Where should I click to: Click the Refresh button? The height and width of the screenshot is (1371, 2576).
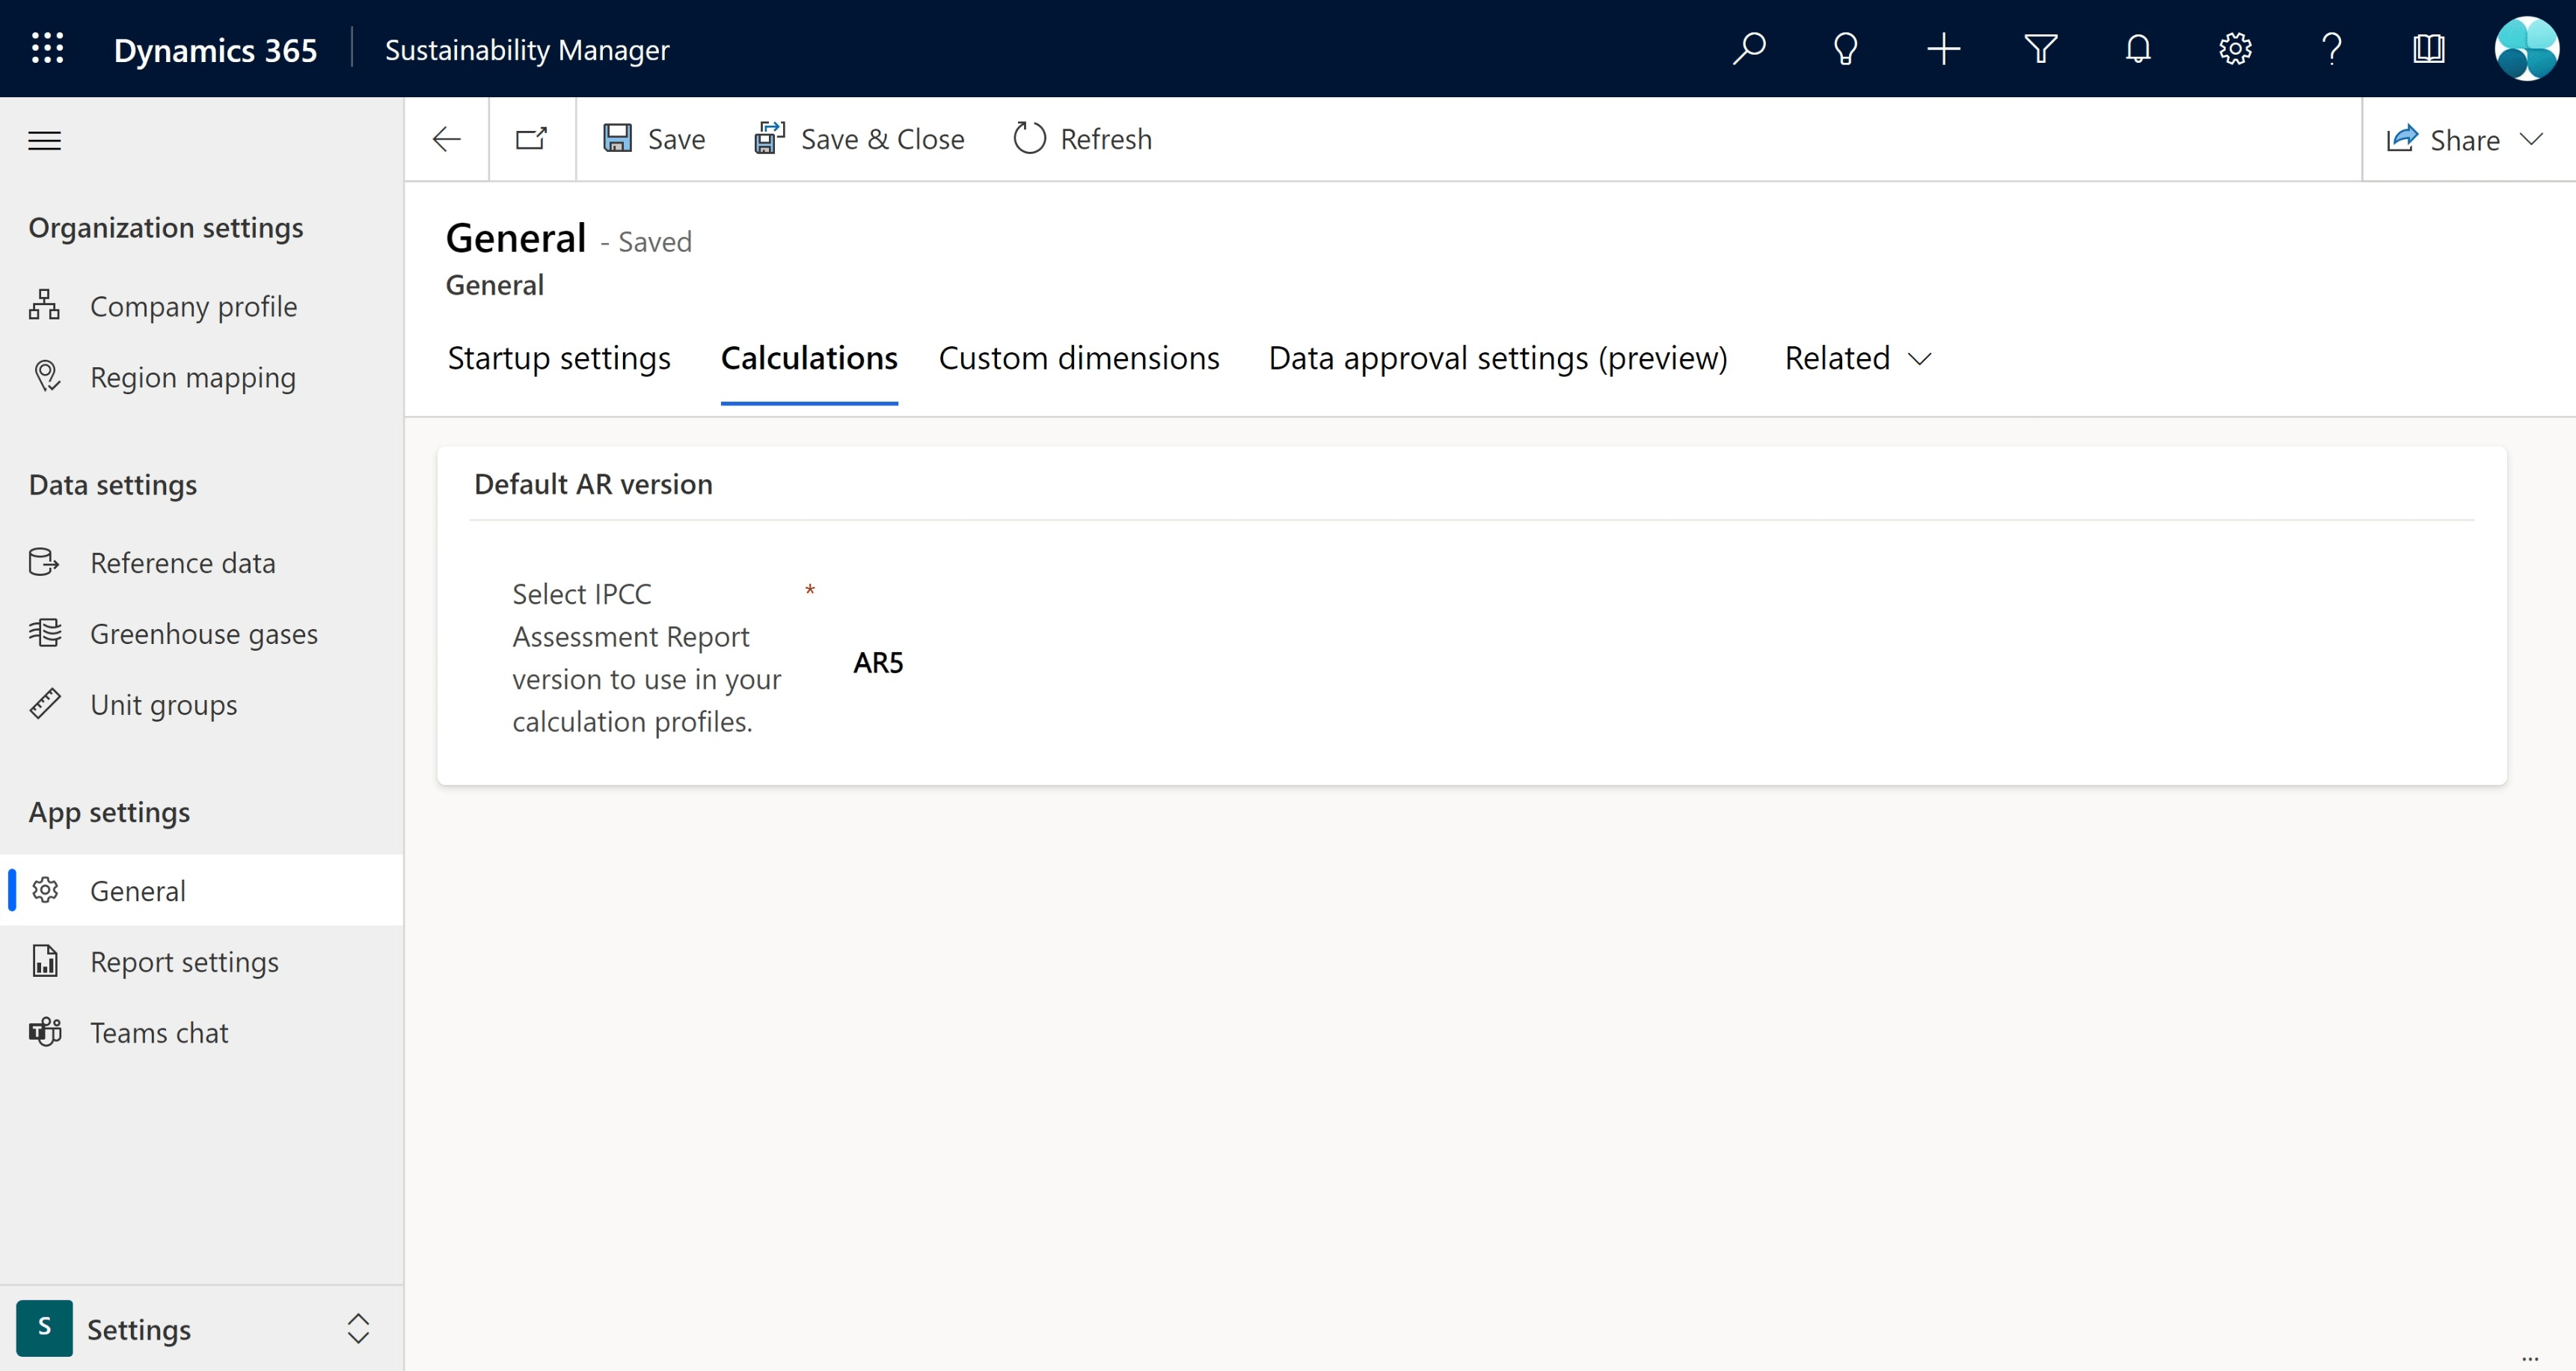pyautogui.click(x=1082, y=139)
